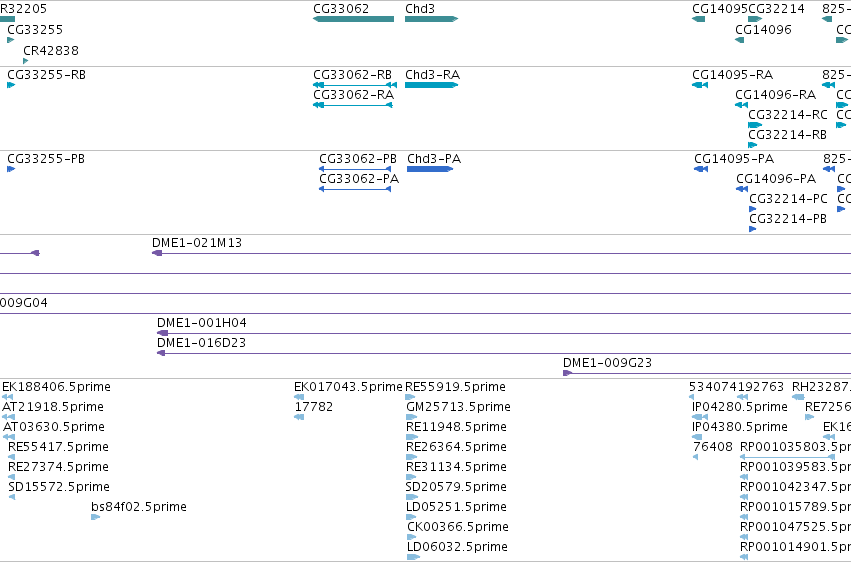Select EST RP001014901
The width and height of the screenshot is (851, 562).
point(744,557)
